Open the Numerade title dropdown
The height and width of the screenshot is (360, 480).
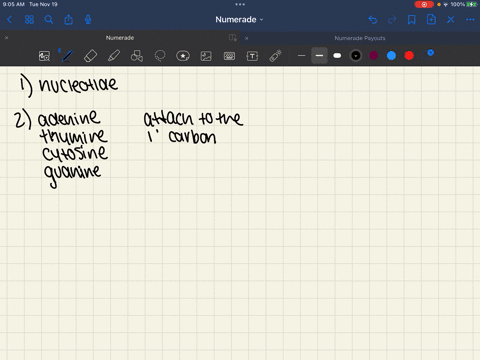coord(239,20)
